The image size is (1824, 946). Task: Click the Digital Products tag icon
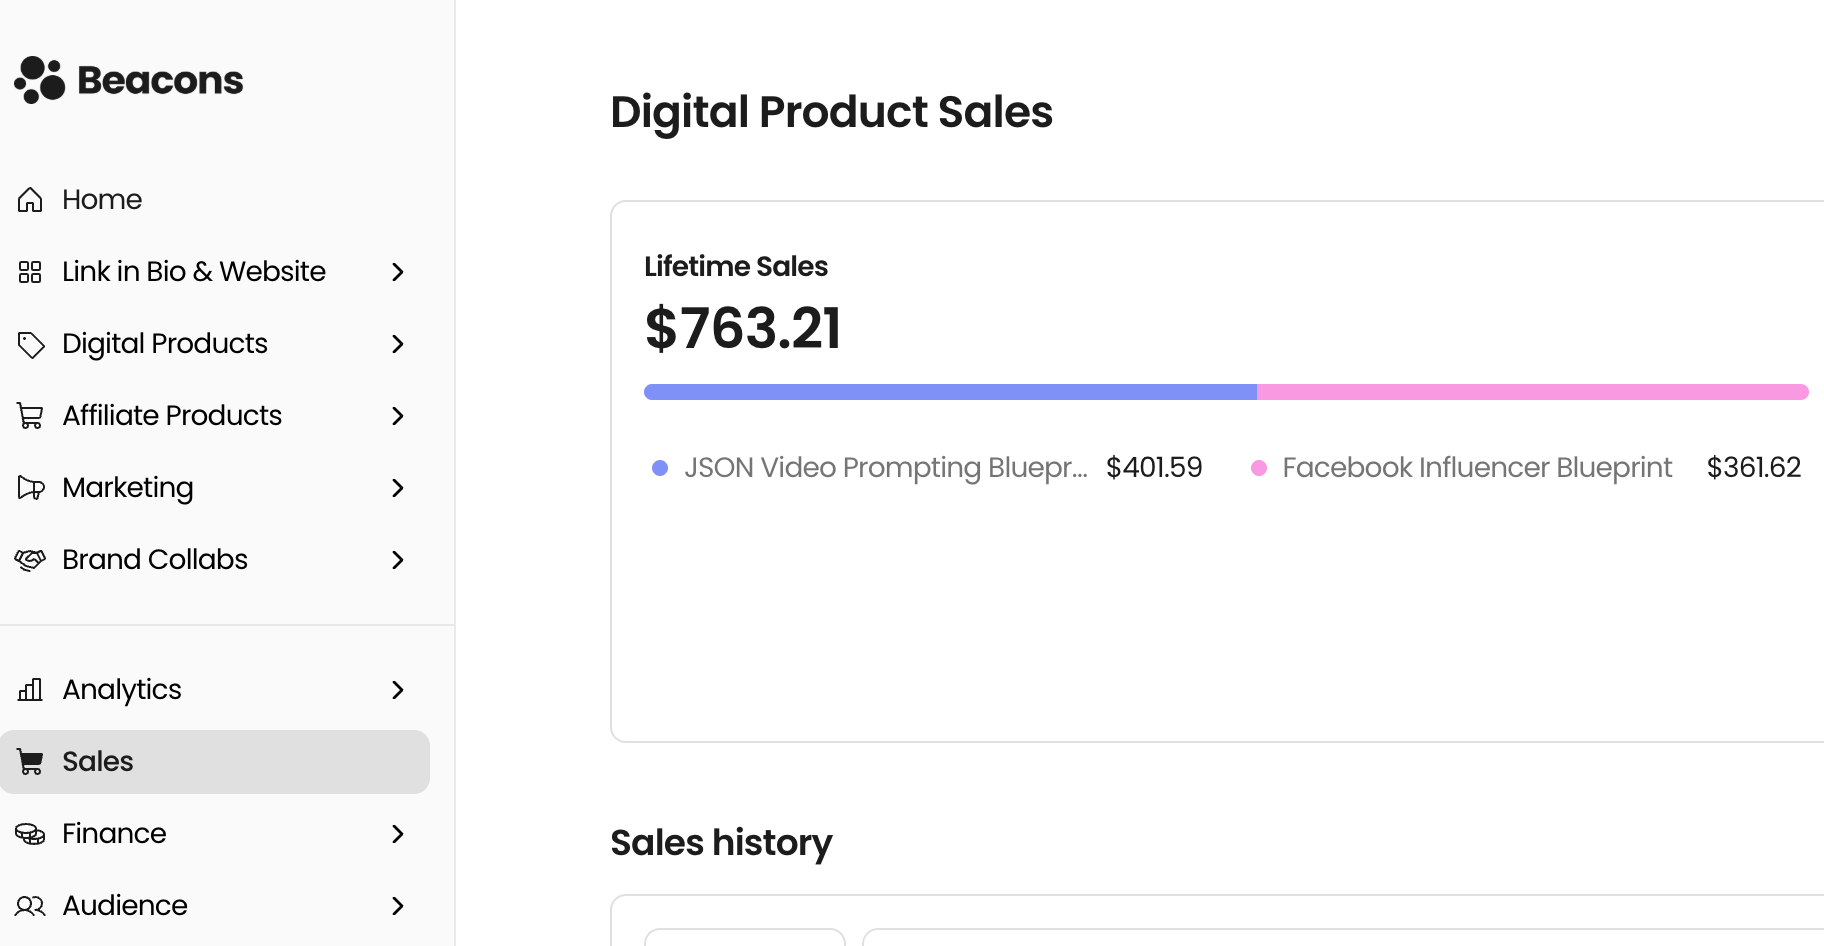pyautogui.click(x=31, y=344)
